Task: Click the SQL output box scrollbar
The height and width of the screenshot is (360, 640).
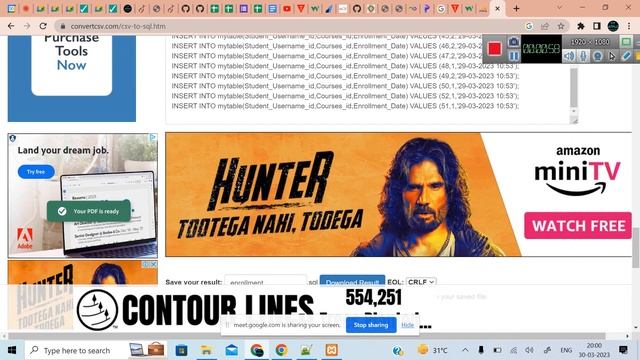Action: pos(574,87)
